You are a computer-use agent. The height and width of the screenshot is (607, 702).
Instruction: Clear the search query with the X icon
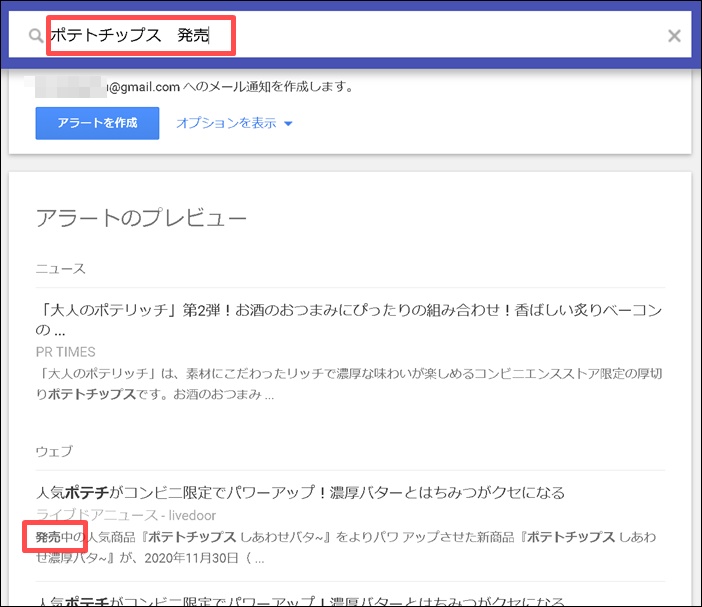(674, 36)
